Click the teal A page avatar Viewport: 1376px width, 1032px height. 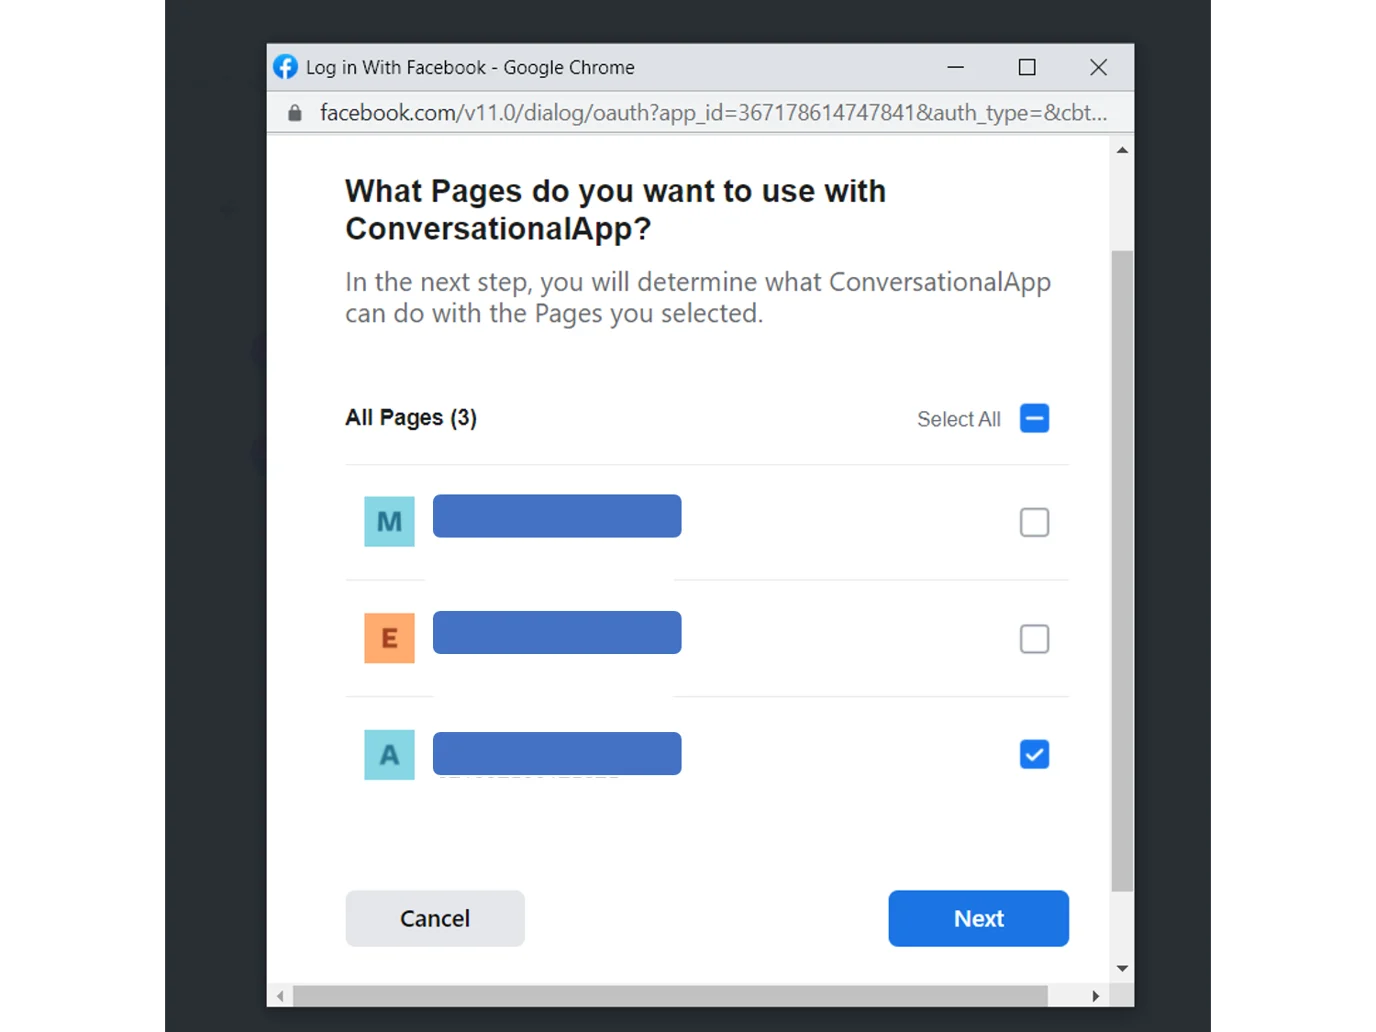pos(389,755)
